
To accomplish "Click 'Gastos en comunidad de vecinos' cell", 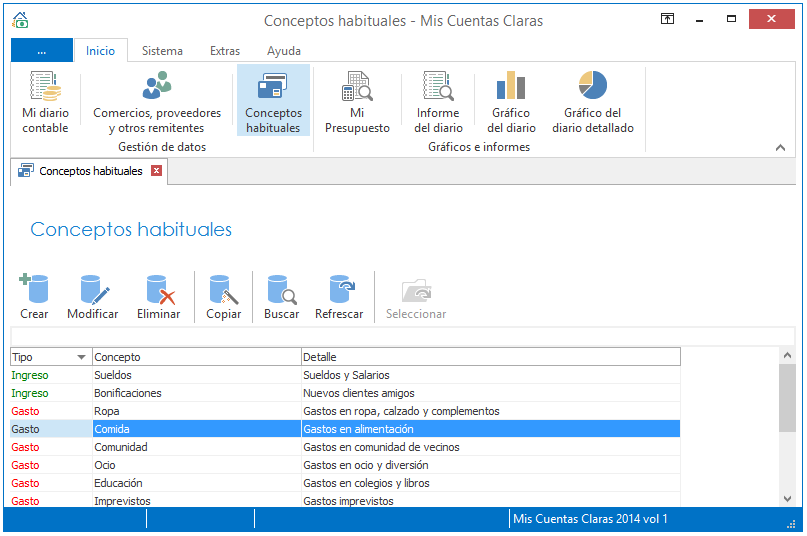I will tap(490, 447).
